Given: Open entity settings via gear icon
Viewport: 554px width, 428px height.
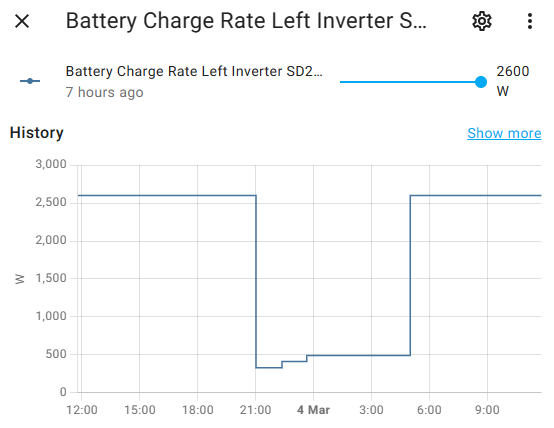Looking at the screenshot, I should tap(482, 21).
